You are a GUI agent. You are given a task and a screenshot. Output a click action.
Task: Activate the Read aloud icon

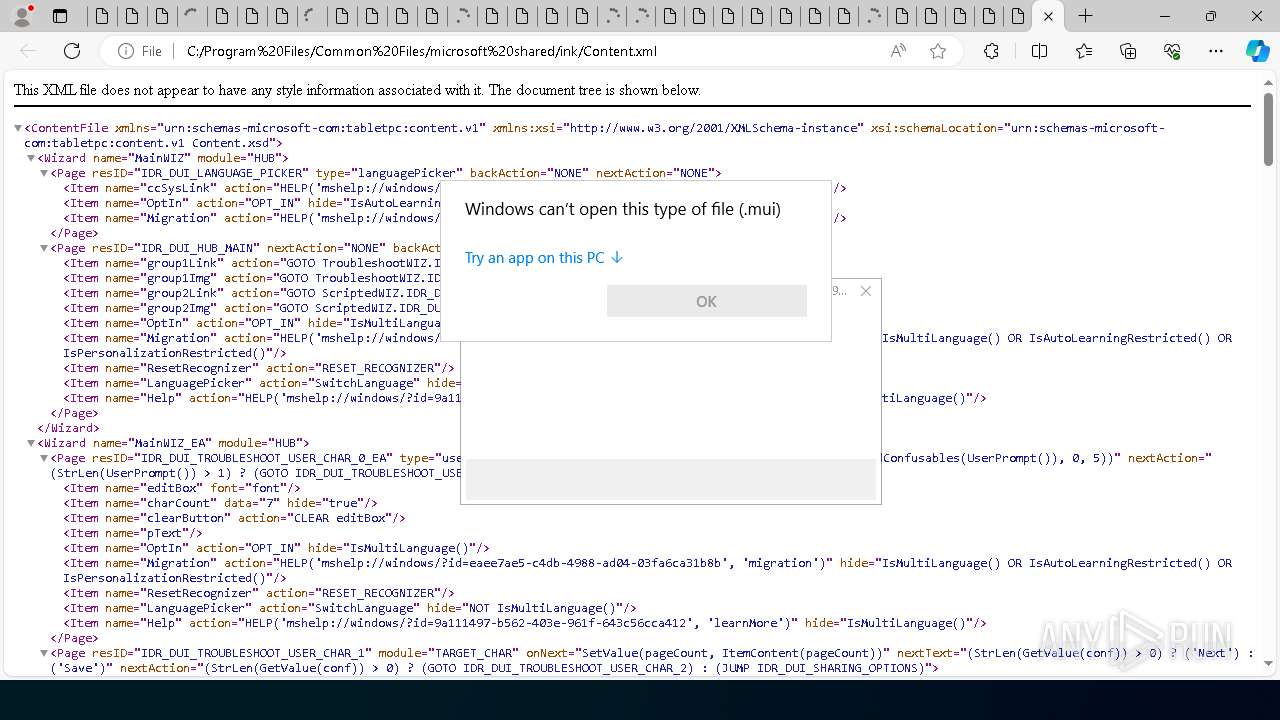point(898,51)
